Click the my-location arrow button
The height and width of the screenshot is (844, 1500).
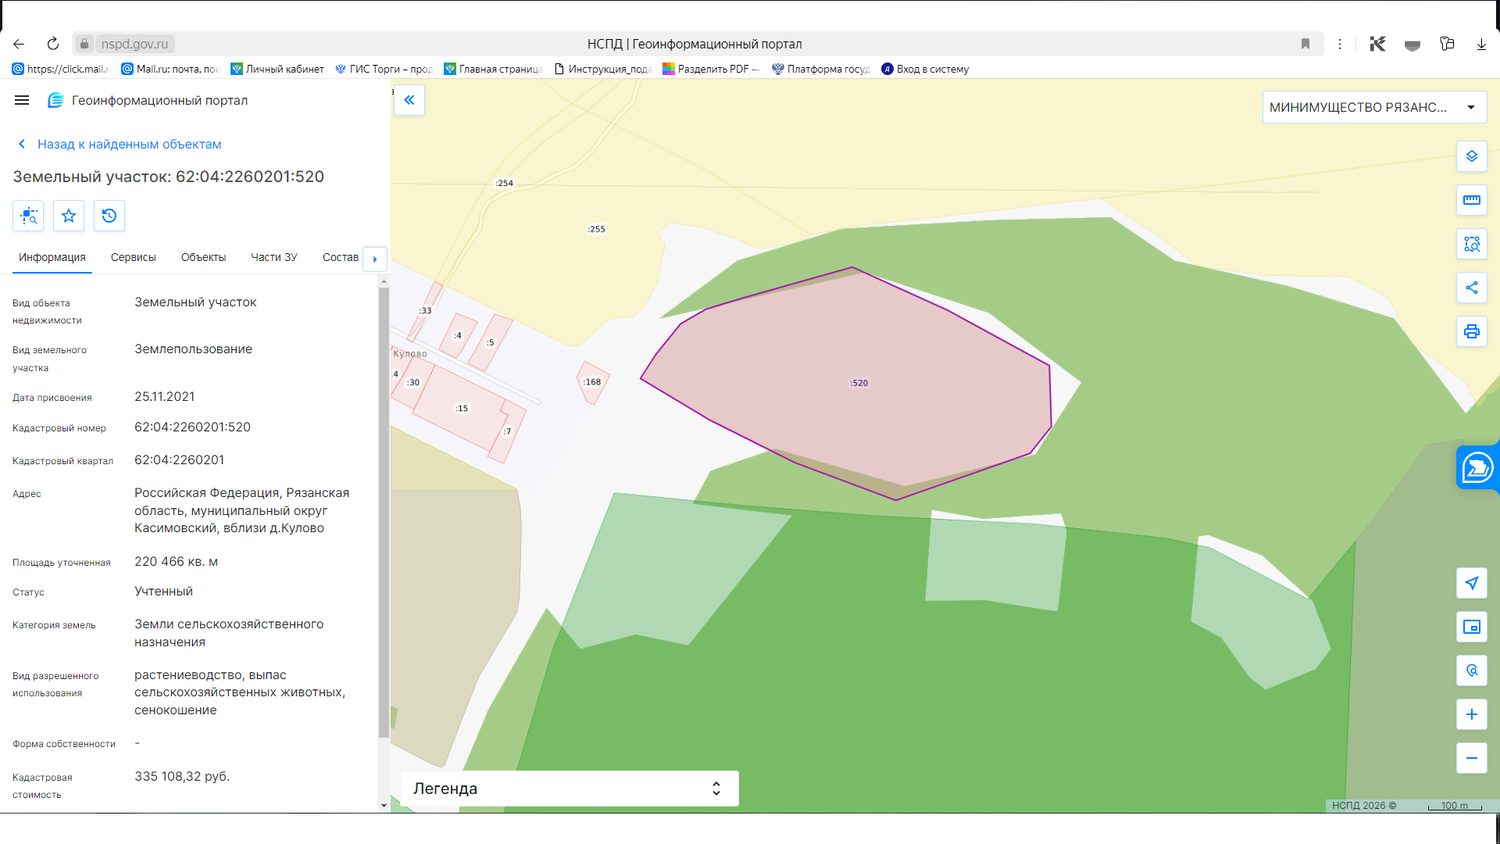click(1472, 583)
